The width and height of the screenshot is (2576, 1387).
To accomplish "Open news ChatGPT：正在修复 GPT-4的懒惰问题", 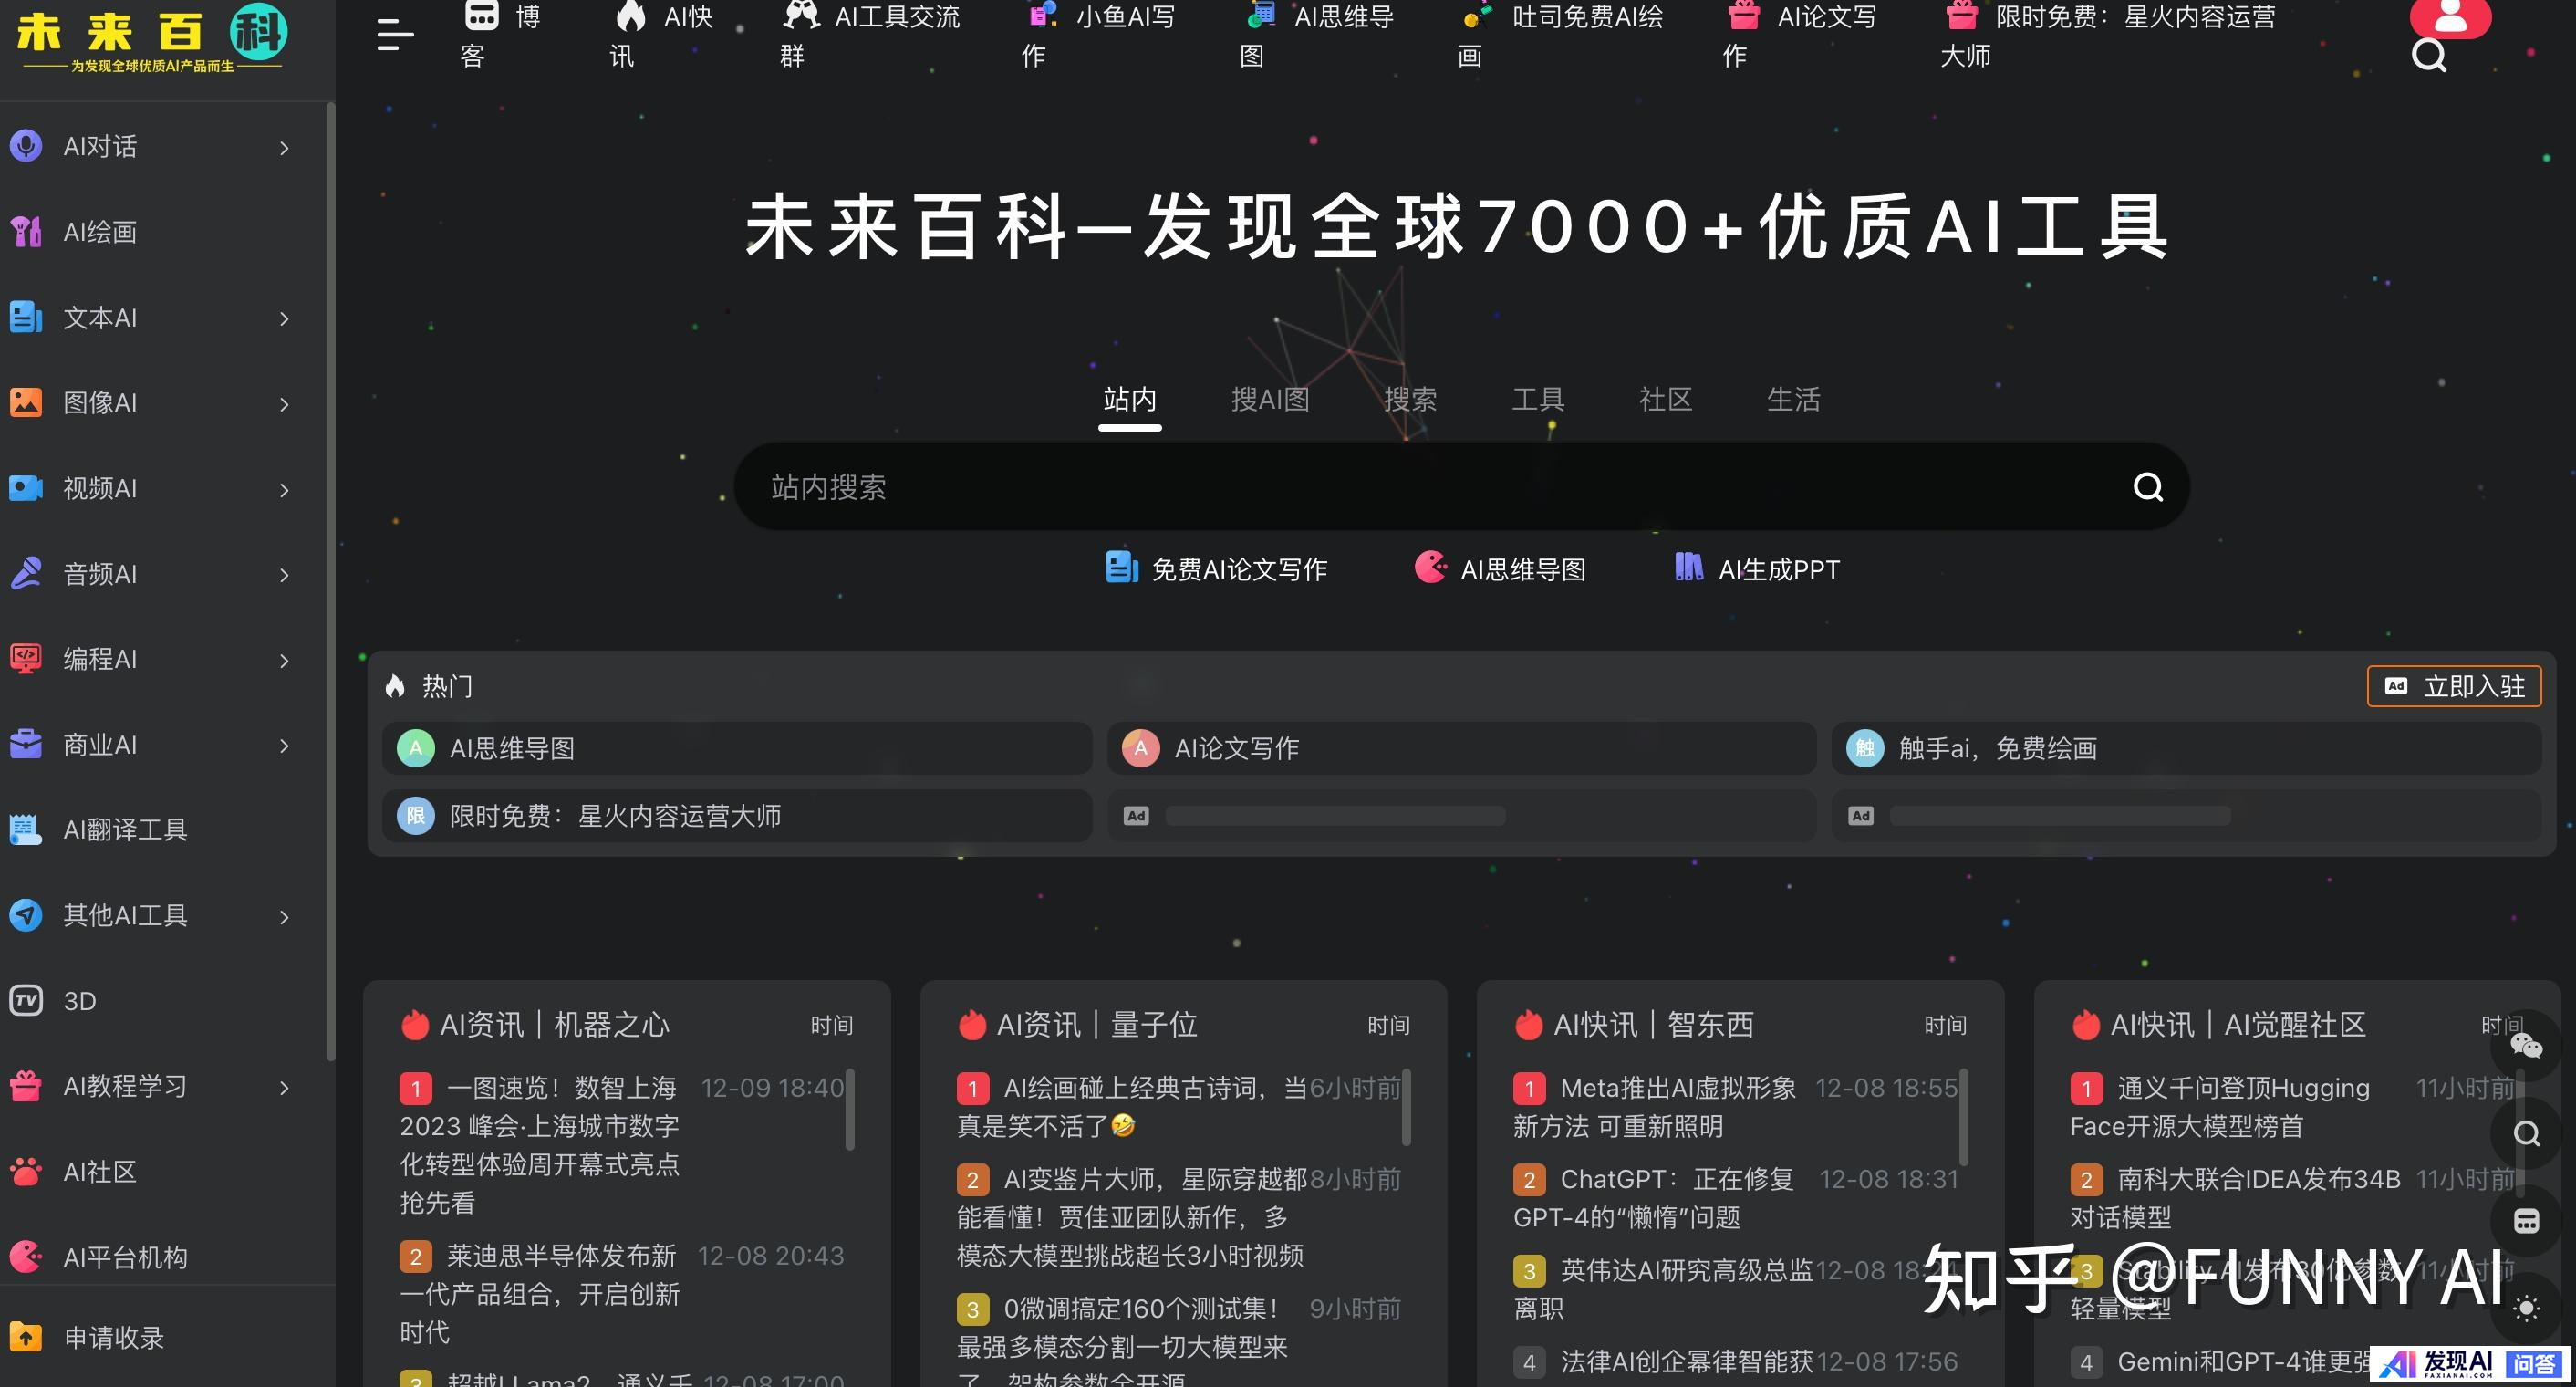I will (1653, 1198).
